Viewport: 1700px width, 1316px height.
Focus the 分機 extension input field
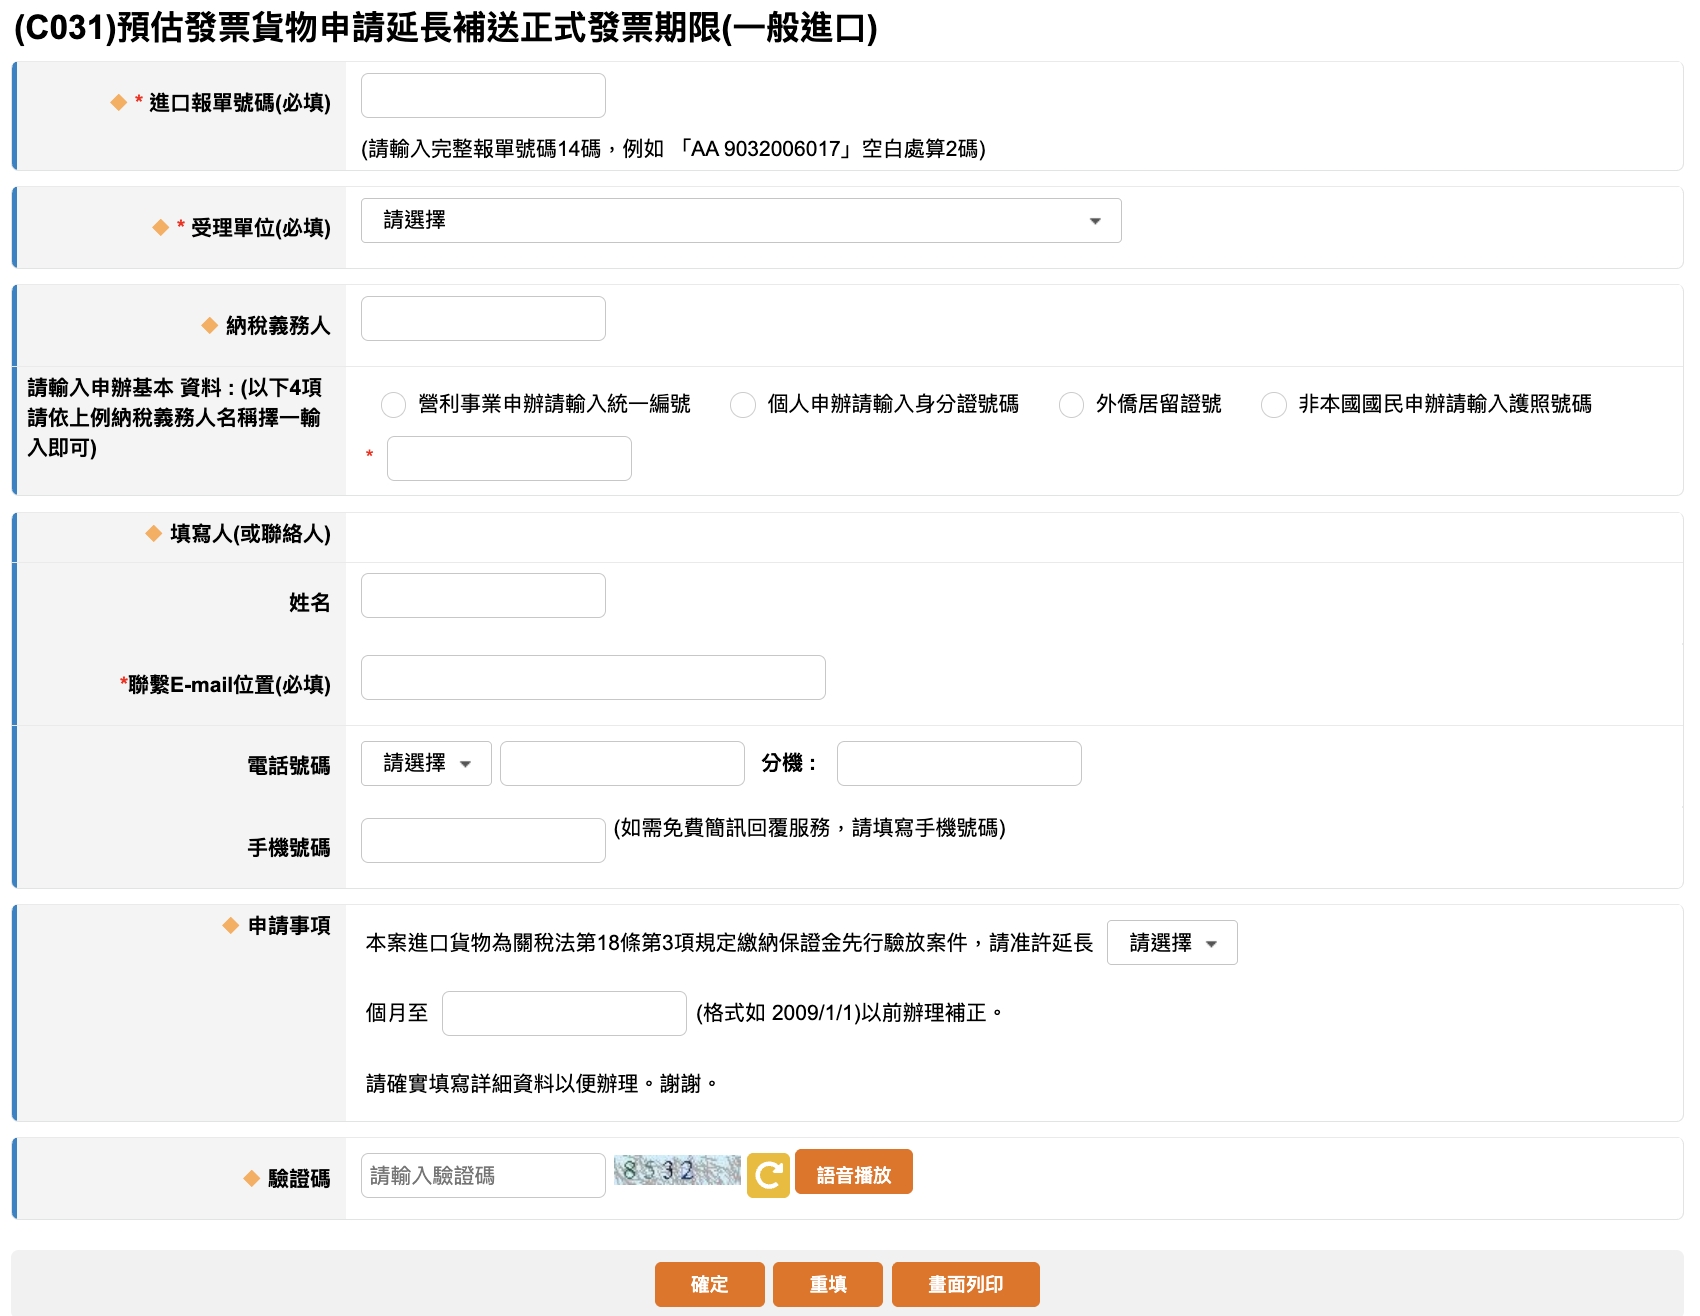point(959,763)
